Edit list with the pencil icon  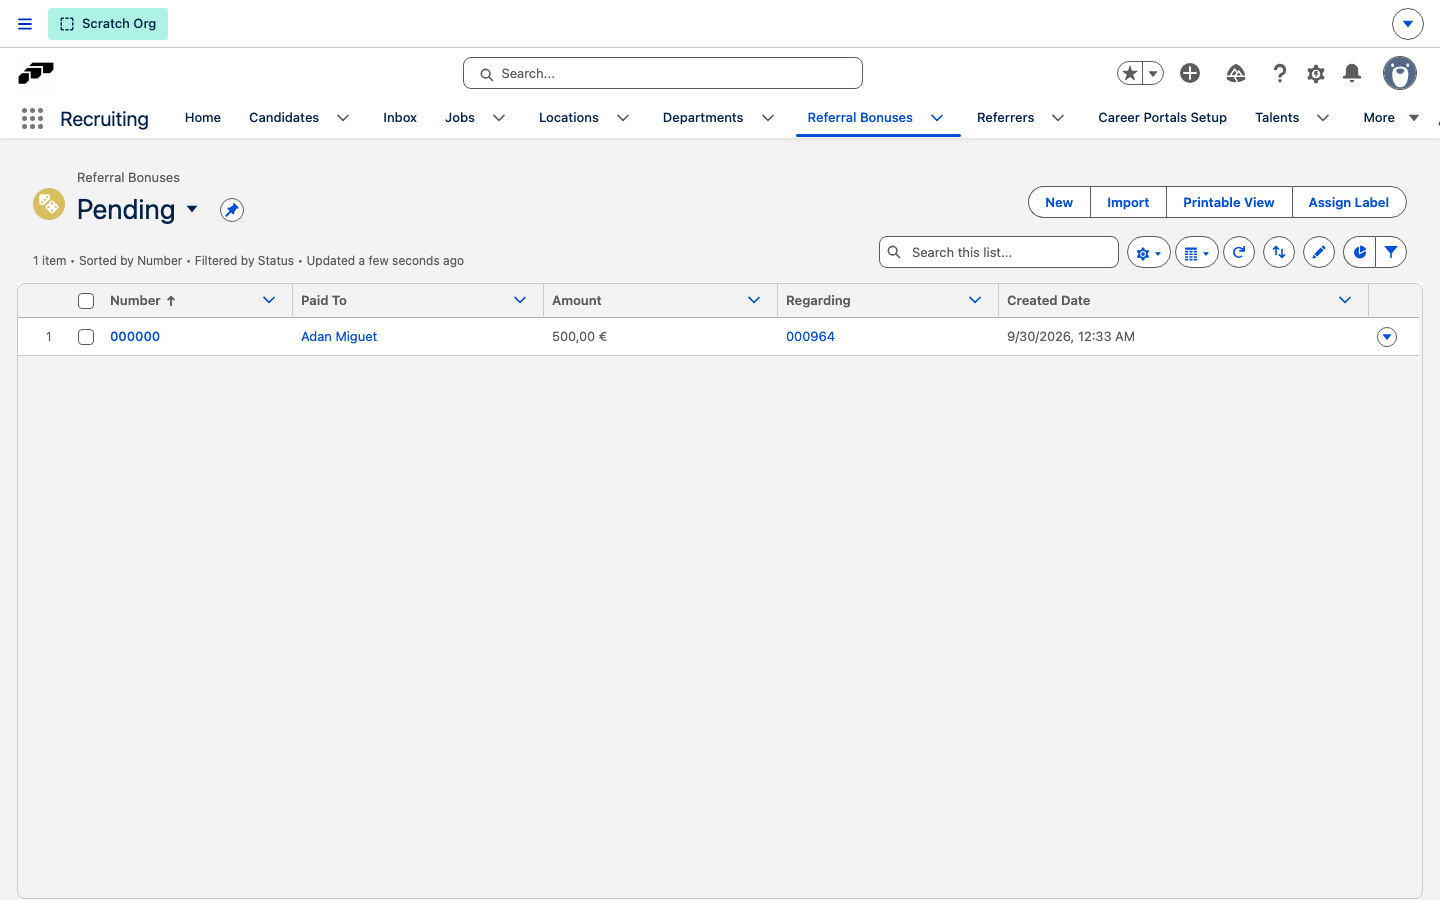point(1319,253)
